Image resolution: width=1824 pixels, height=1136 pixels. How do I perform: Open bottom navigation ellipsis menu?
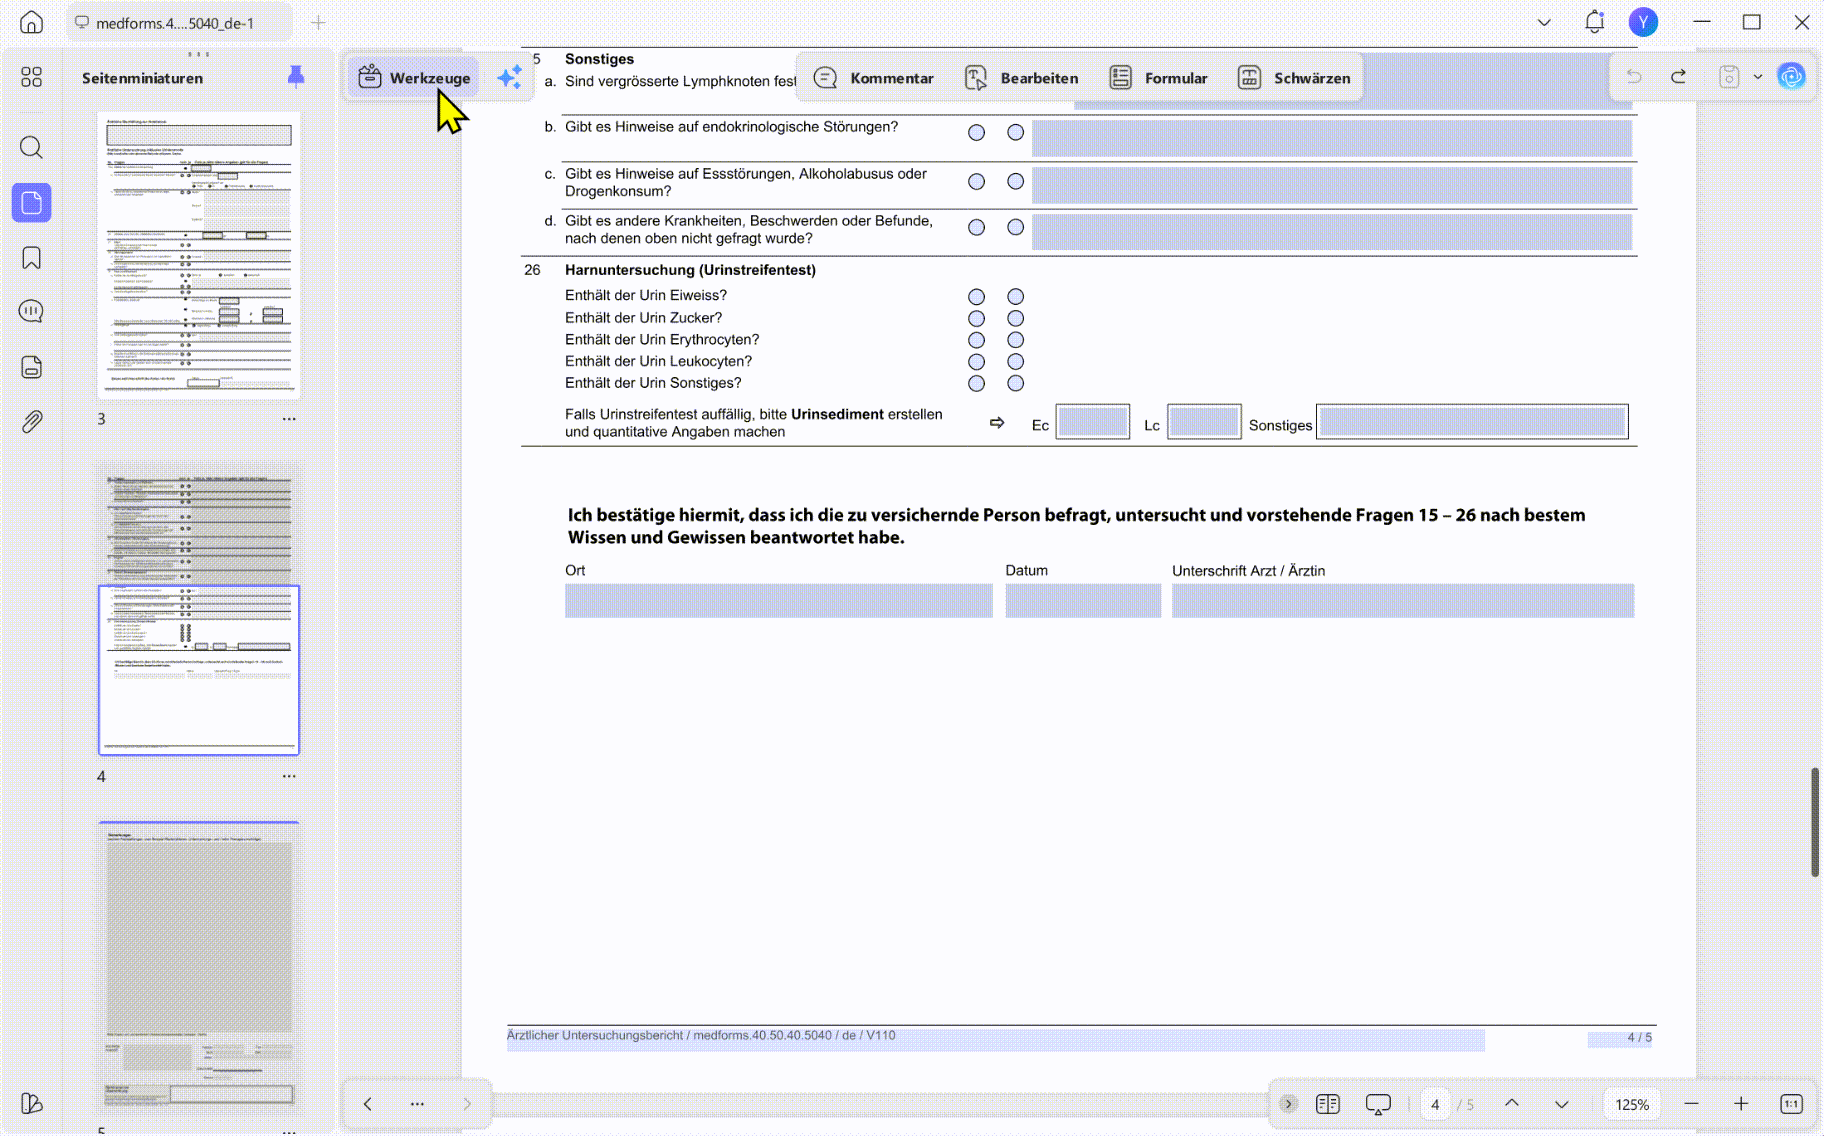coord(417,1104)
